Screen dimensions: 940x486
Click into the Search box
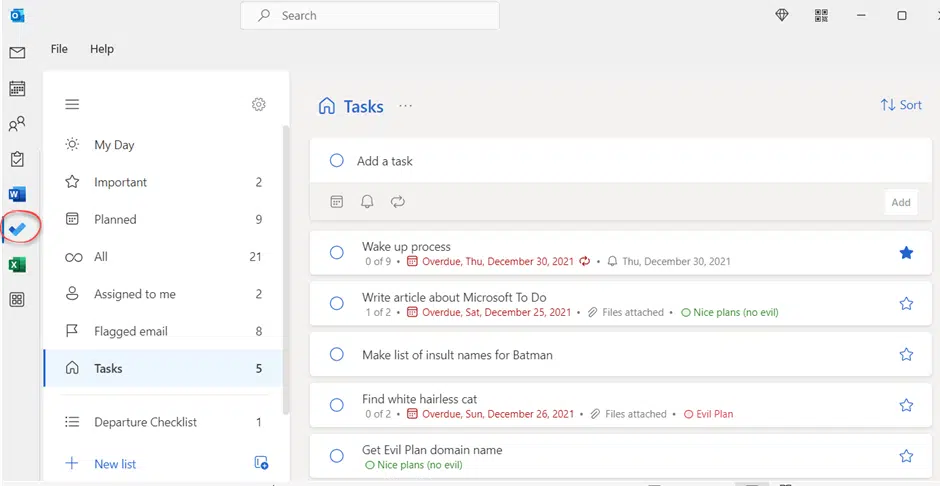[370, 16]
